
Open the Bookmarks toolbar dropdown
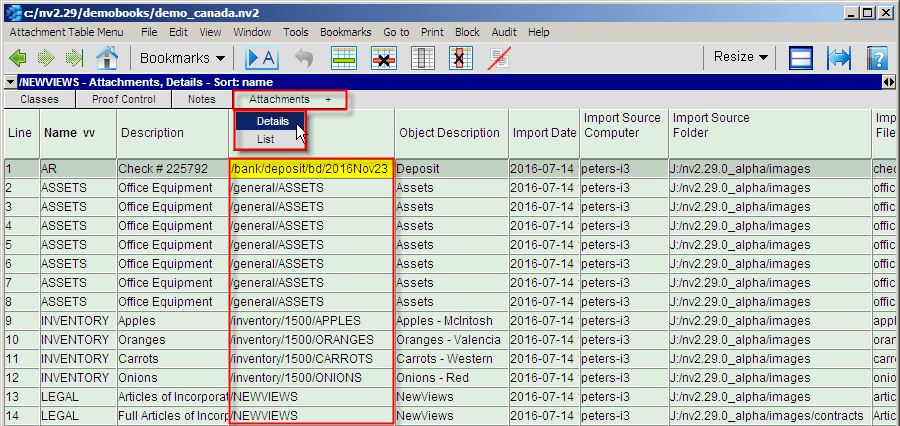pyautogui.click(x=181, y=57)
